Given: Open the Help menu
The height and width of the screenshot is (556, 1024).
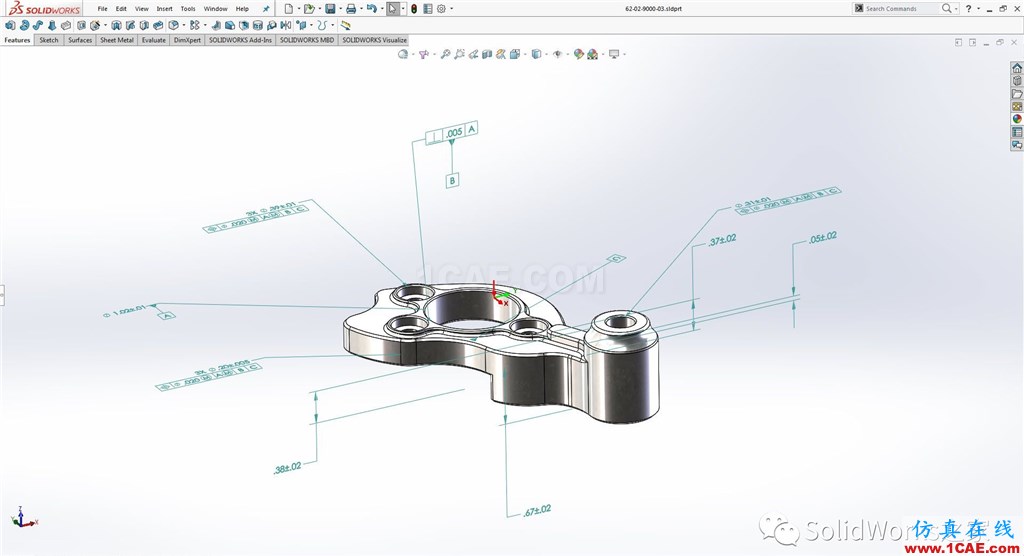Looking at the screenshot, I should pos(242,9).
